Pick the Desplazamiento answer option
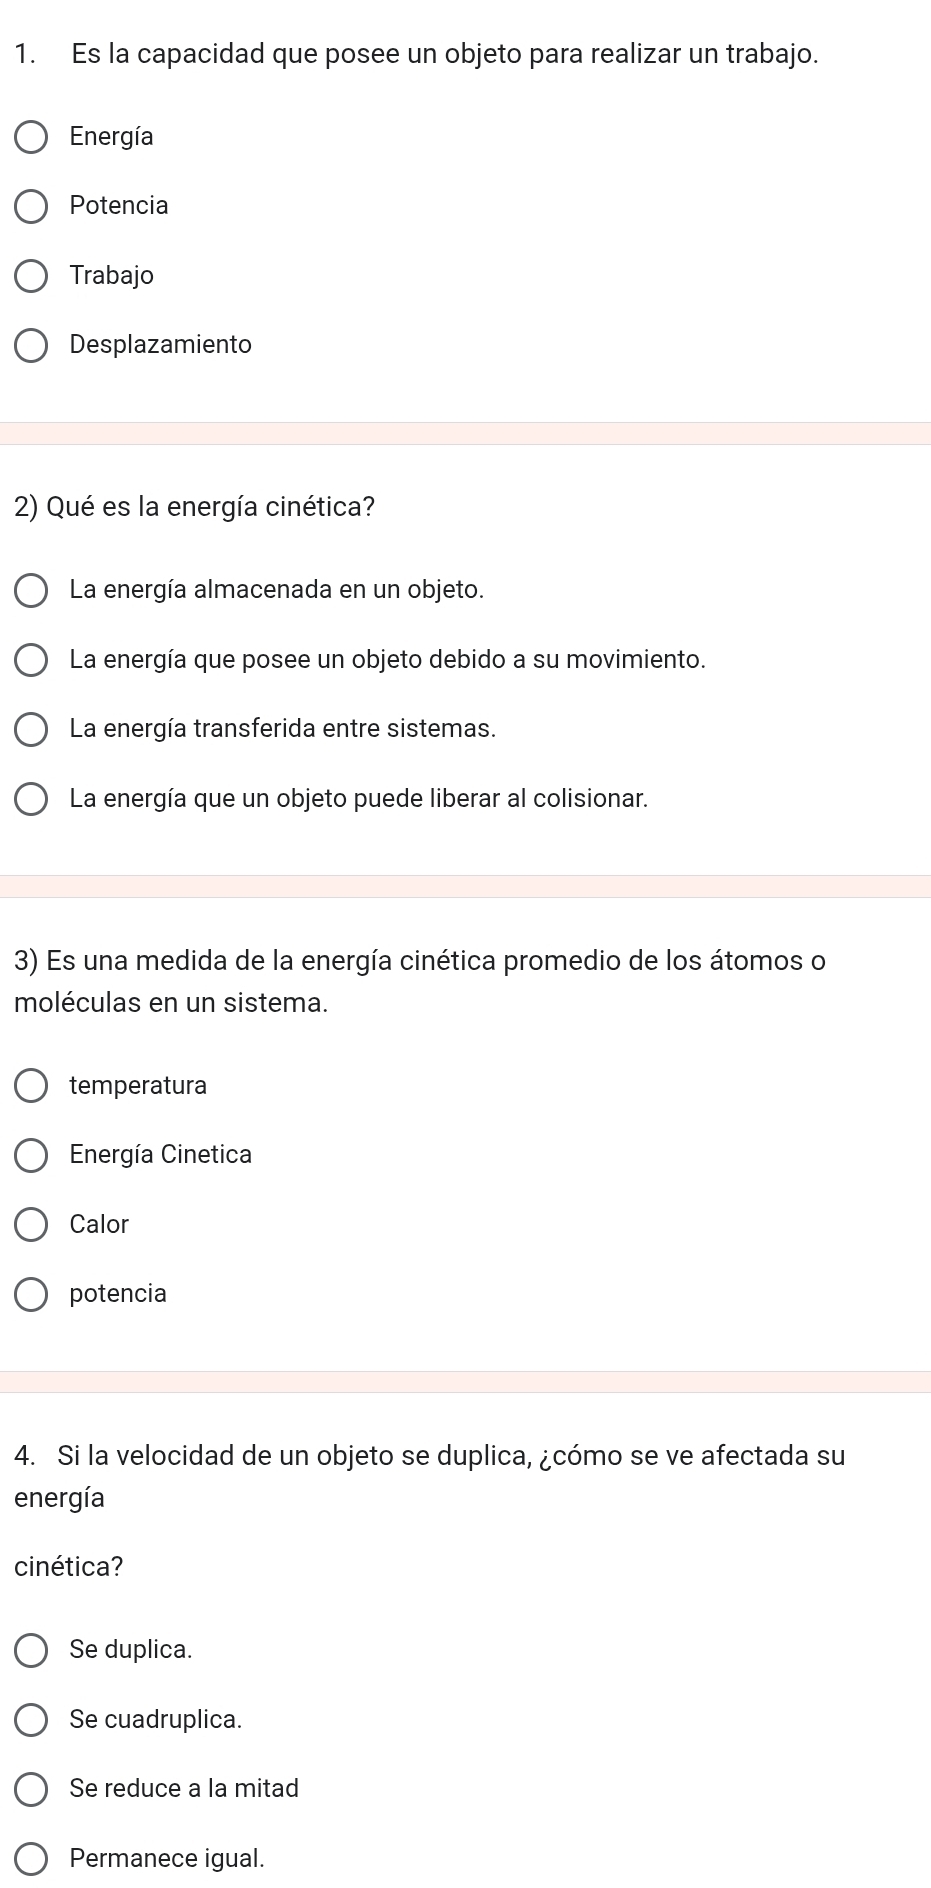This screenshot has width=931, height=1888. (x=31, y=345)
